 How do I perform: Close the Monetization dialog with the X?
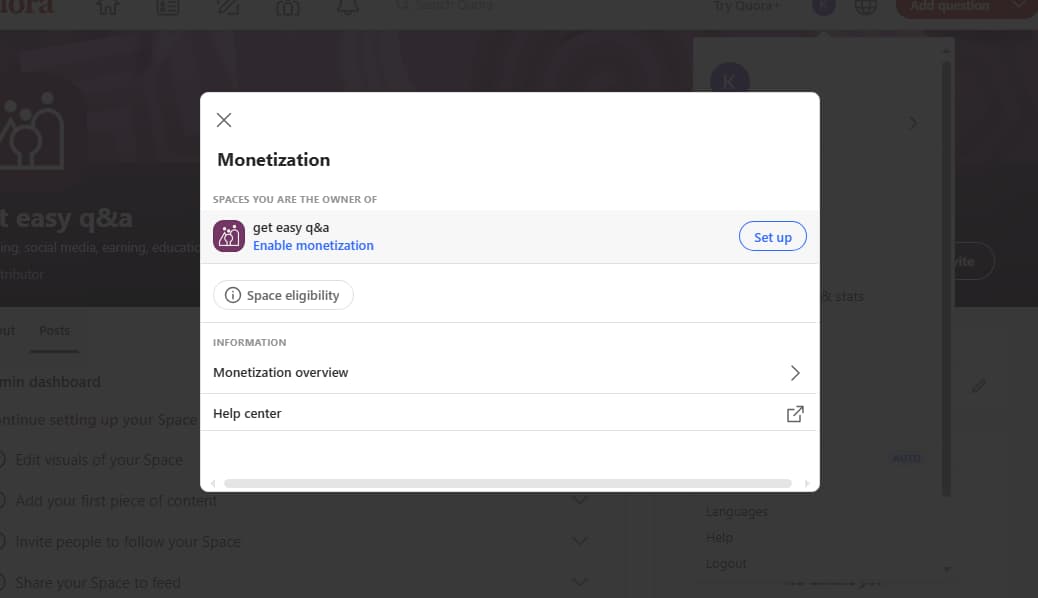coord(224,120)
